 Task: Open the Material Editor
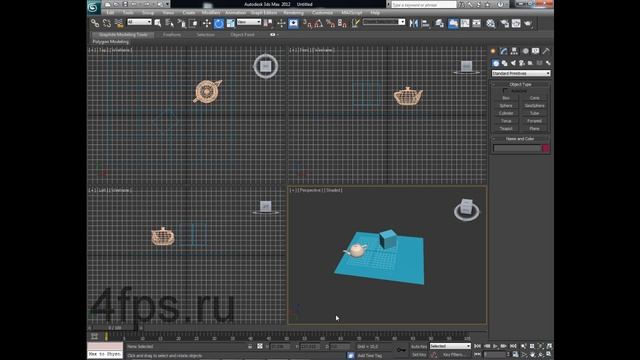click(x=491, y=23)
